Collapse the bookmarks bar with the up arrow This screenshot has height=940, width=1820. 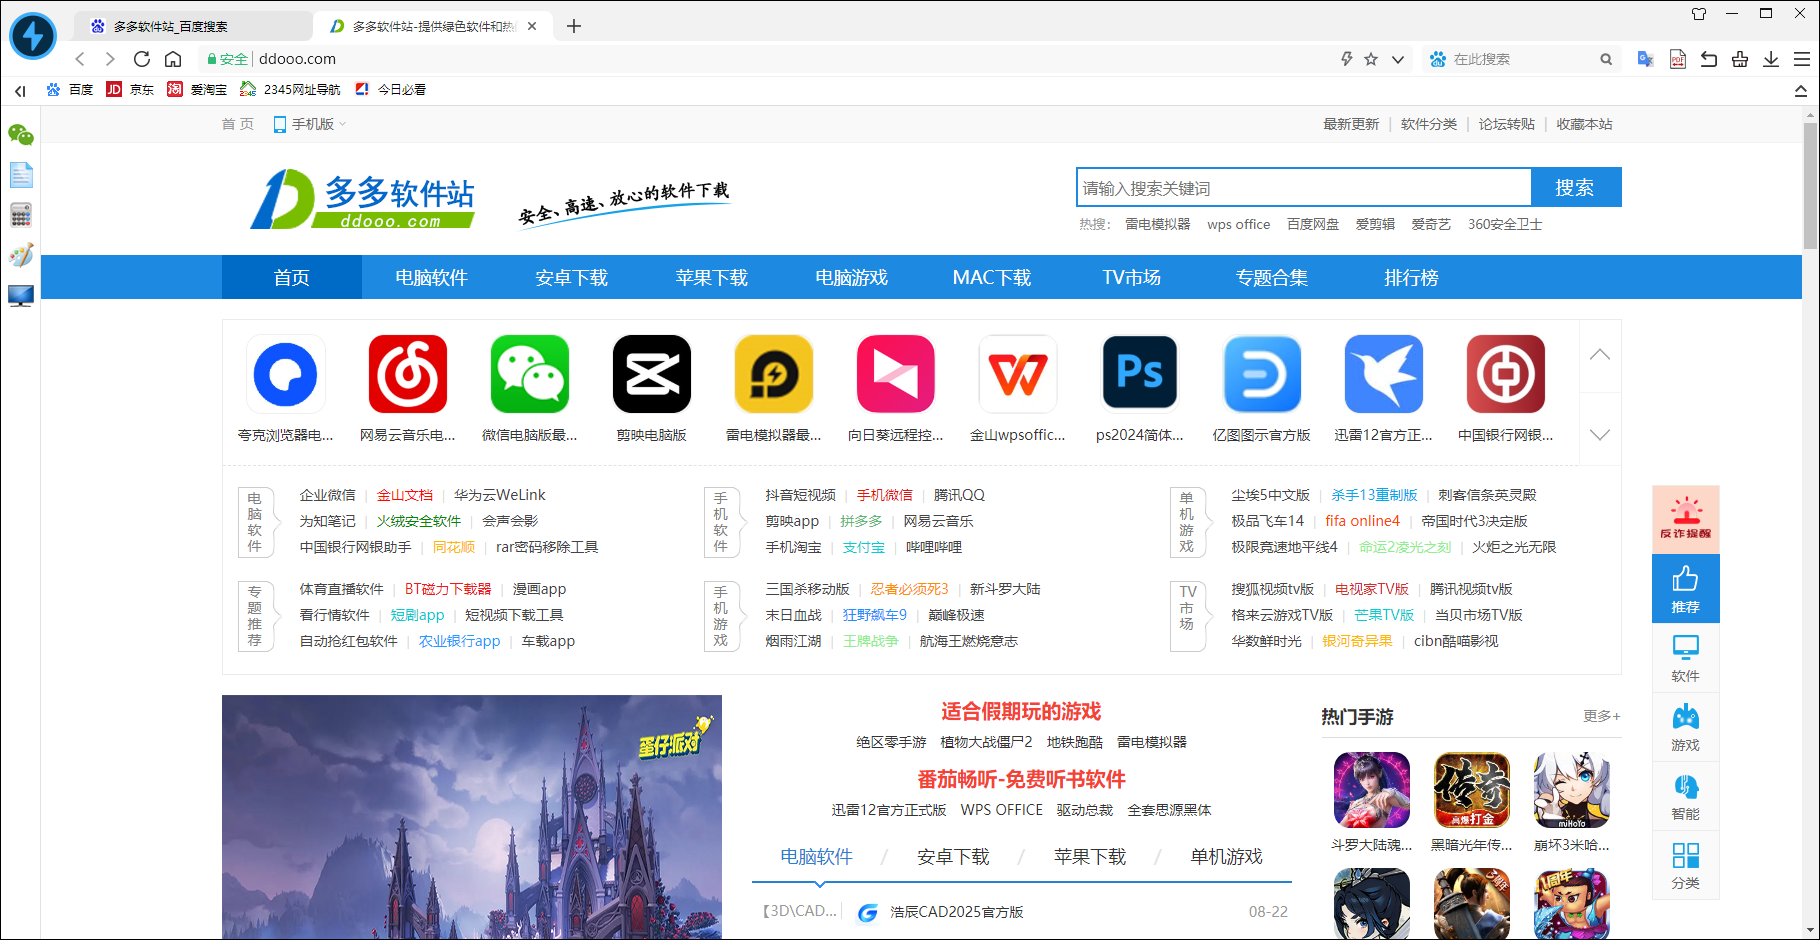pos(1801,90)
